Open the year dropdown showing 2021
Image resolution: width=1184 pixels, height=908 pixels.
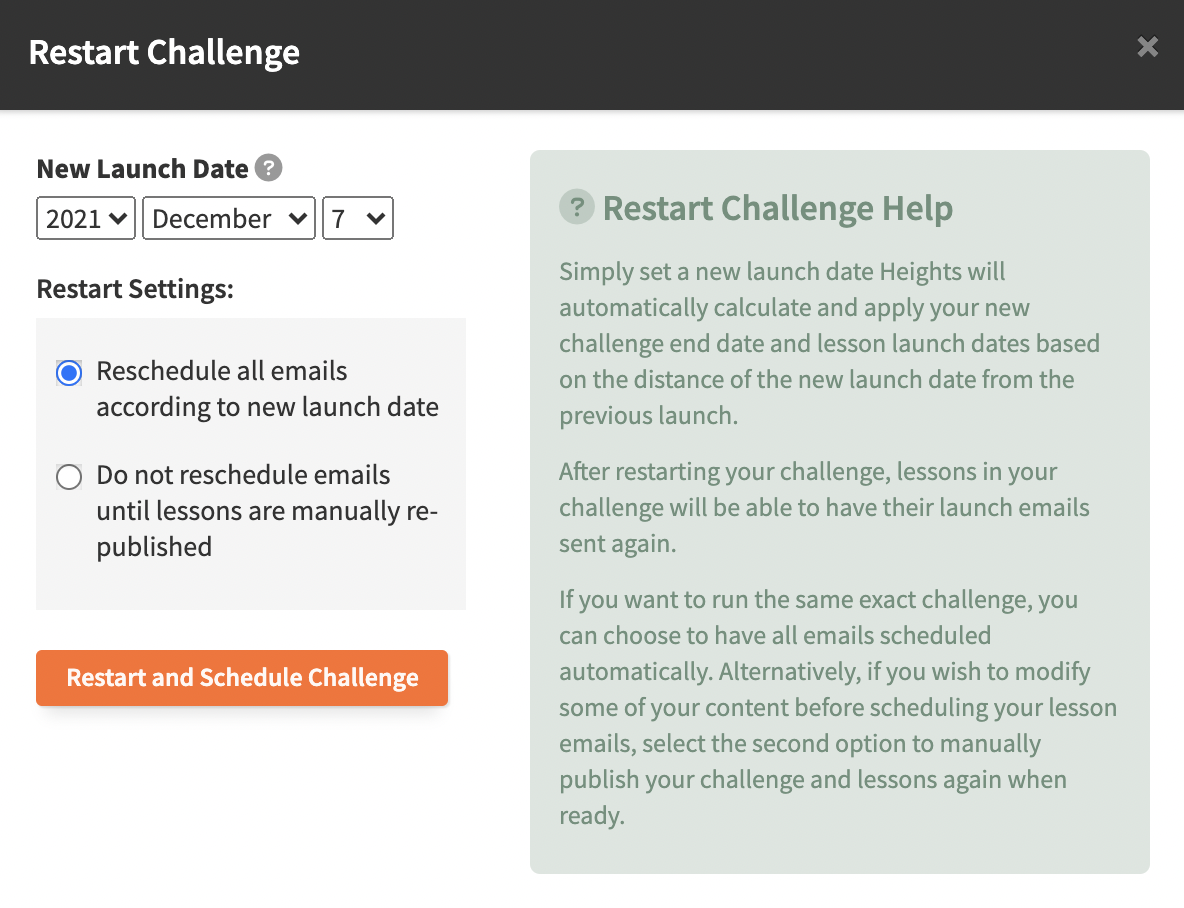click(86, 218)
